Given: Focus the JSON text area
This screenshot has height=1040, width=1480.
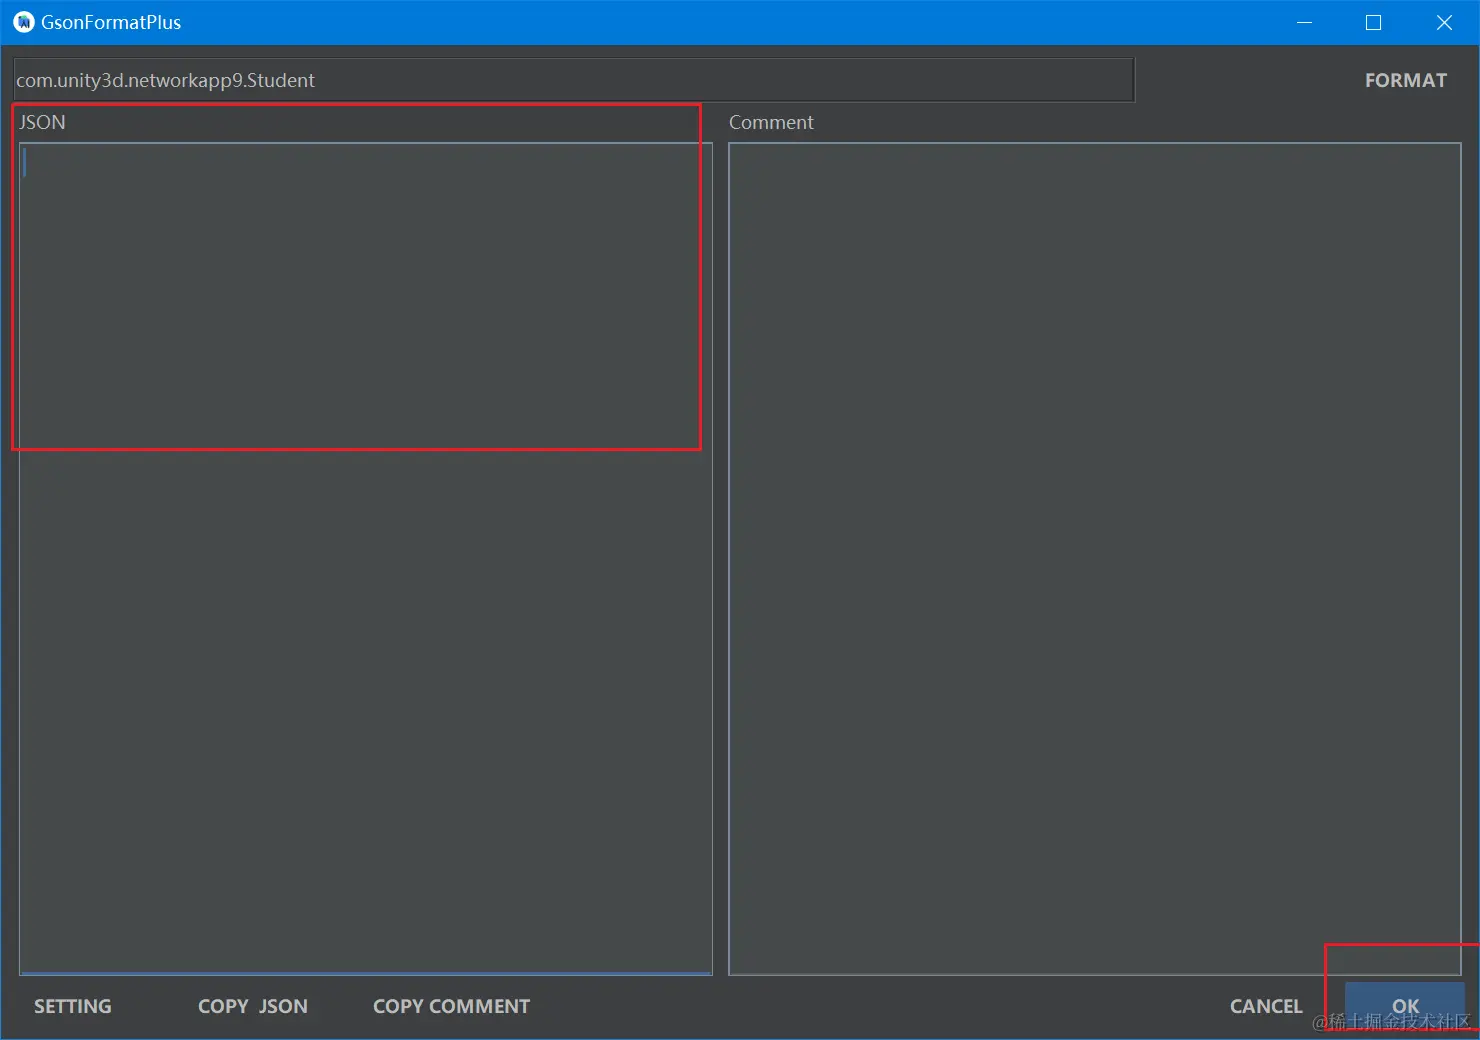Looking at the screenshot, I should coord(366,559).
